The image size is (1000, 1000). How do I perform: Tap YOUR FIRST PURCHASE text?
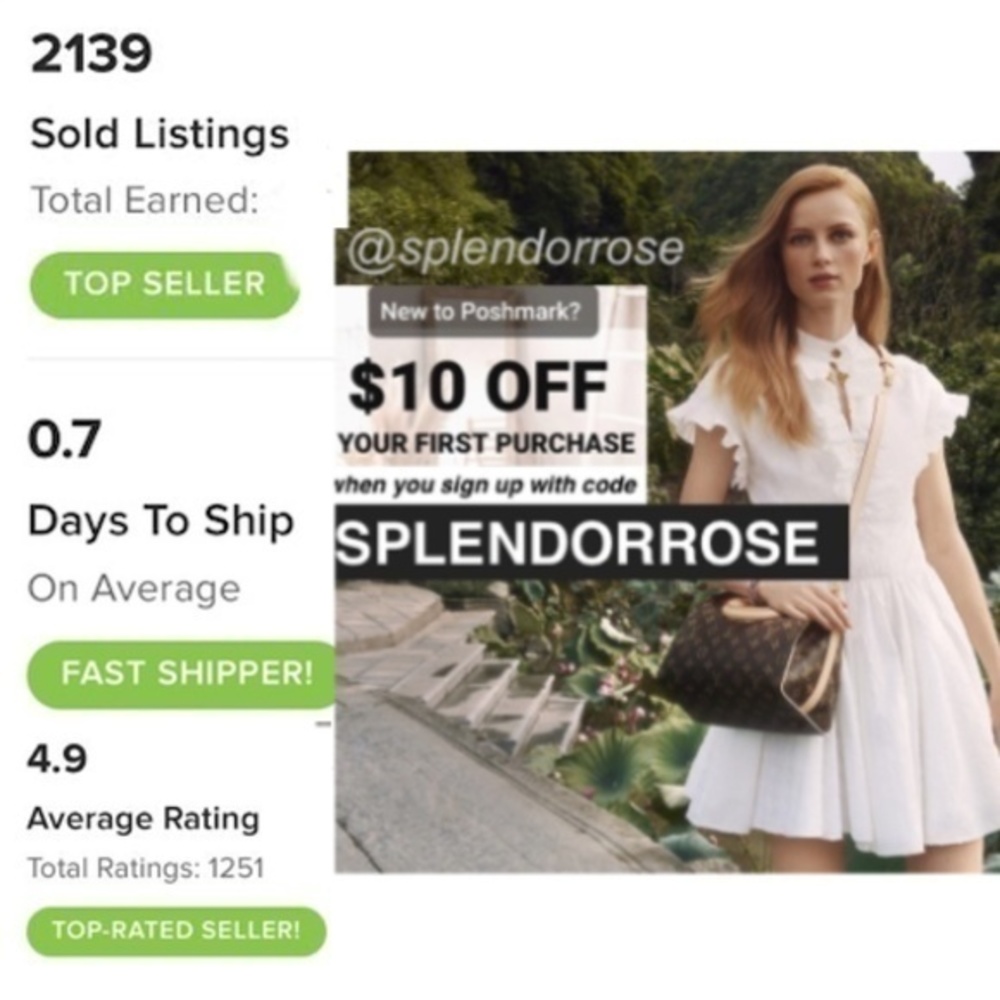[487, 442]
